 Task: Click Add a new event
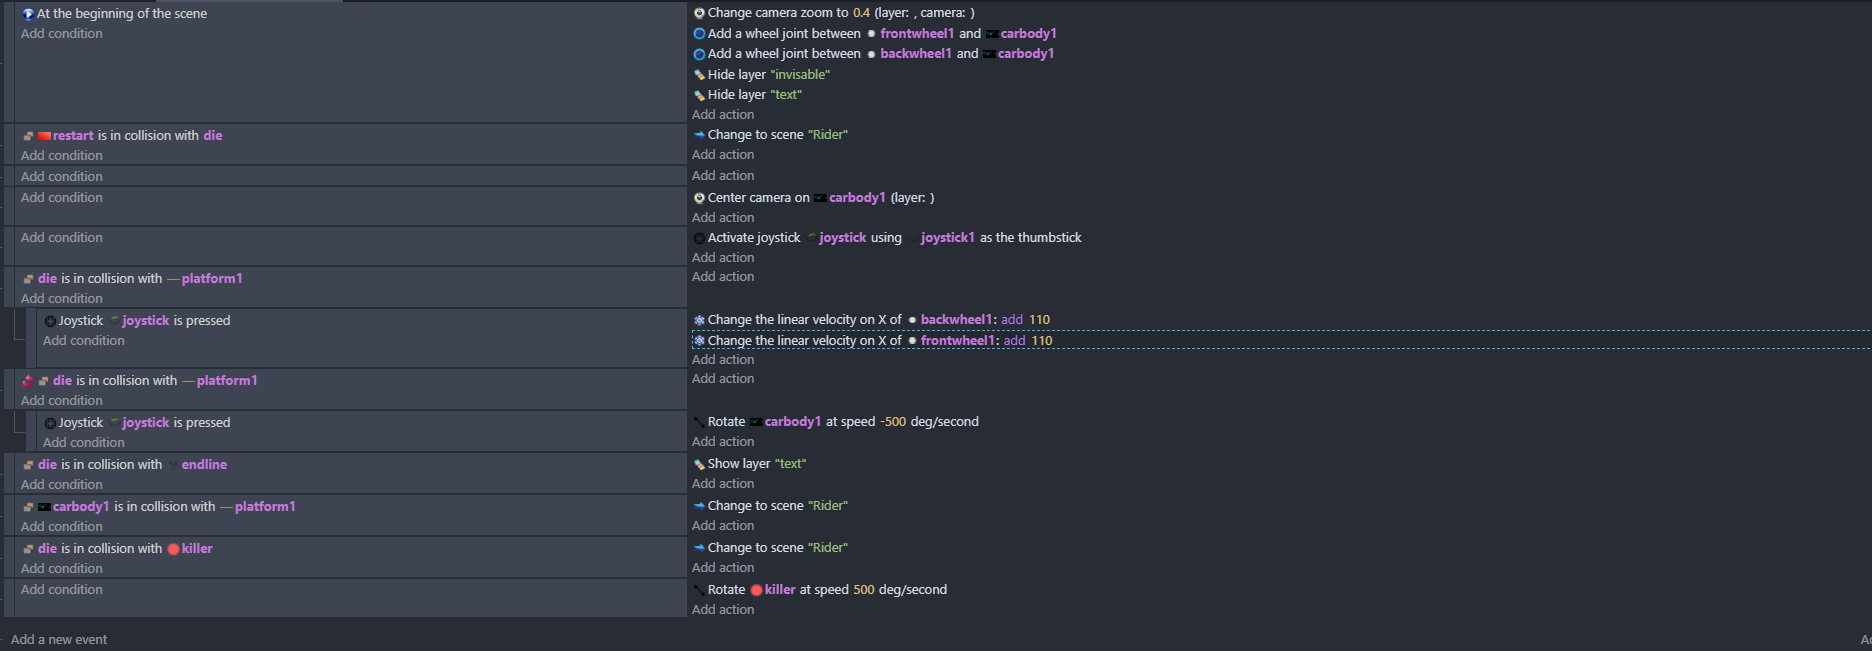coord(59,640)
